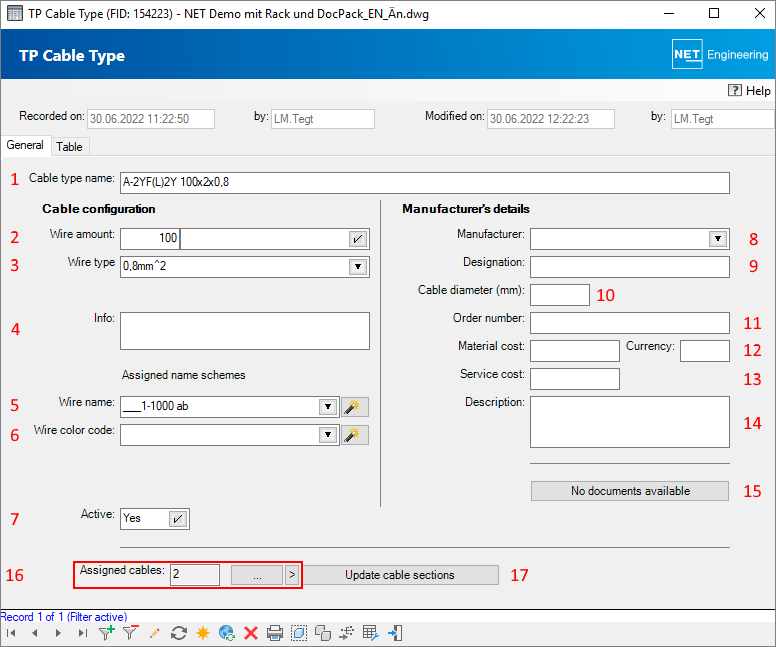Click the Recorded on date field
Screen dimensions: 776x647
pos(151,119)
